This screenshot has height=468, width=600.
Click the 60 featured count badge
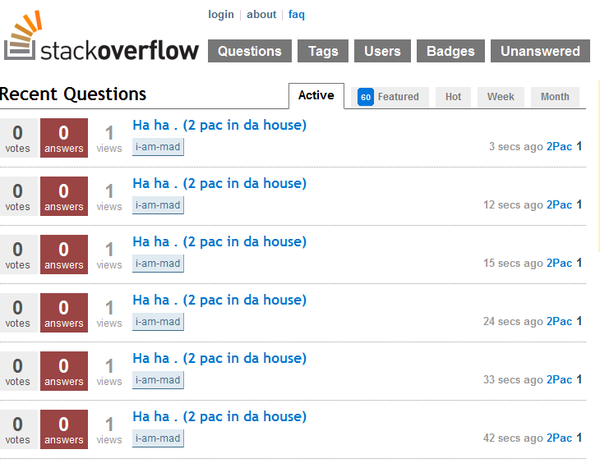[x=365, y=97]
